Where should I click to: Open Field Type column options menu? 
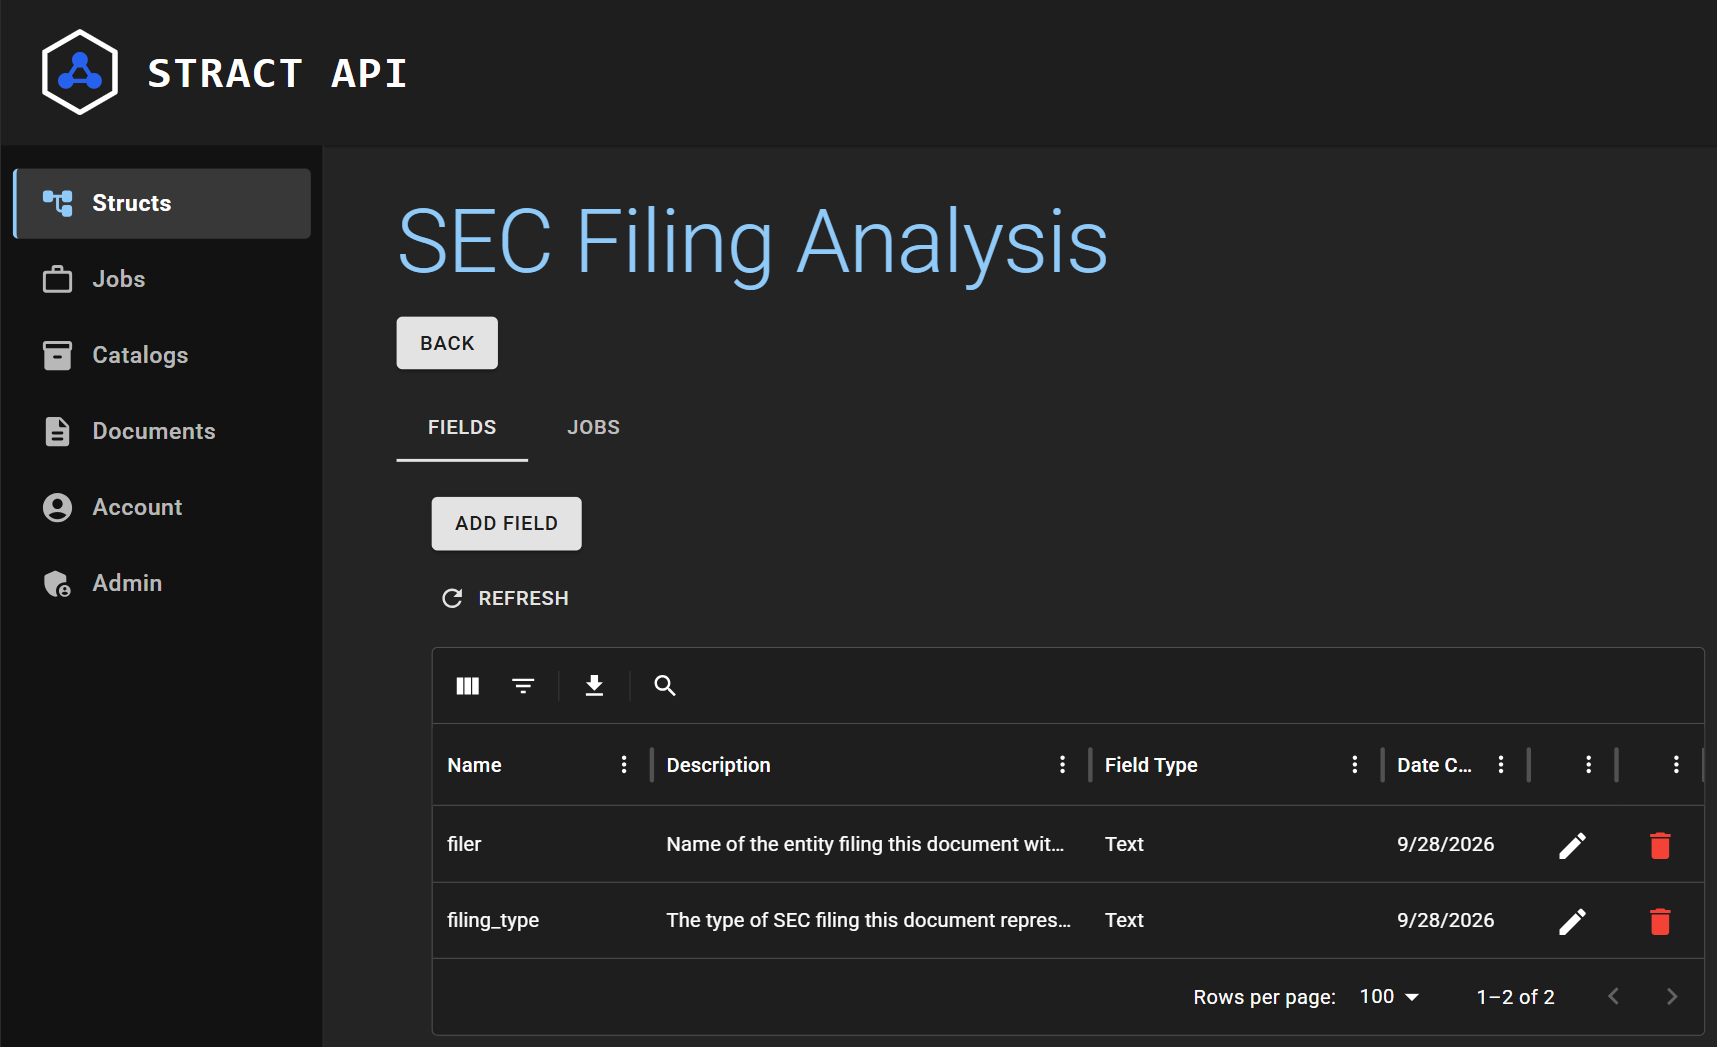point(1355,765)
